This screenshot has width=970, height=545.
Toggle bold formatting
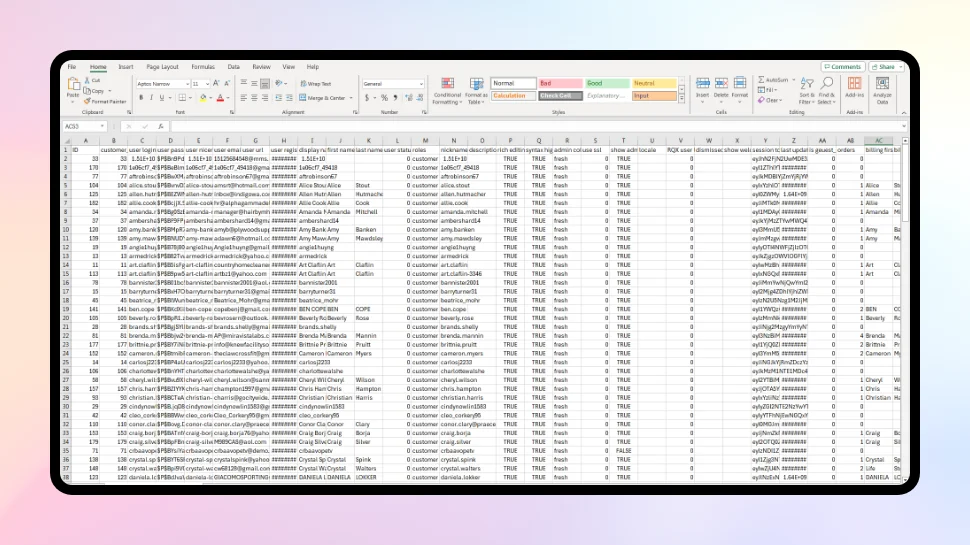(141, 98)
